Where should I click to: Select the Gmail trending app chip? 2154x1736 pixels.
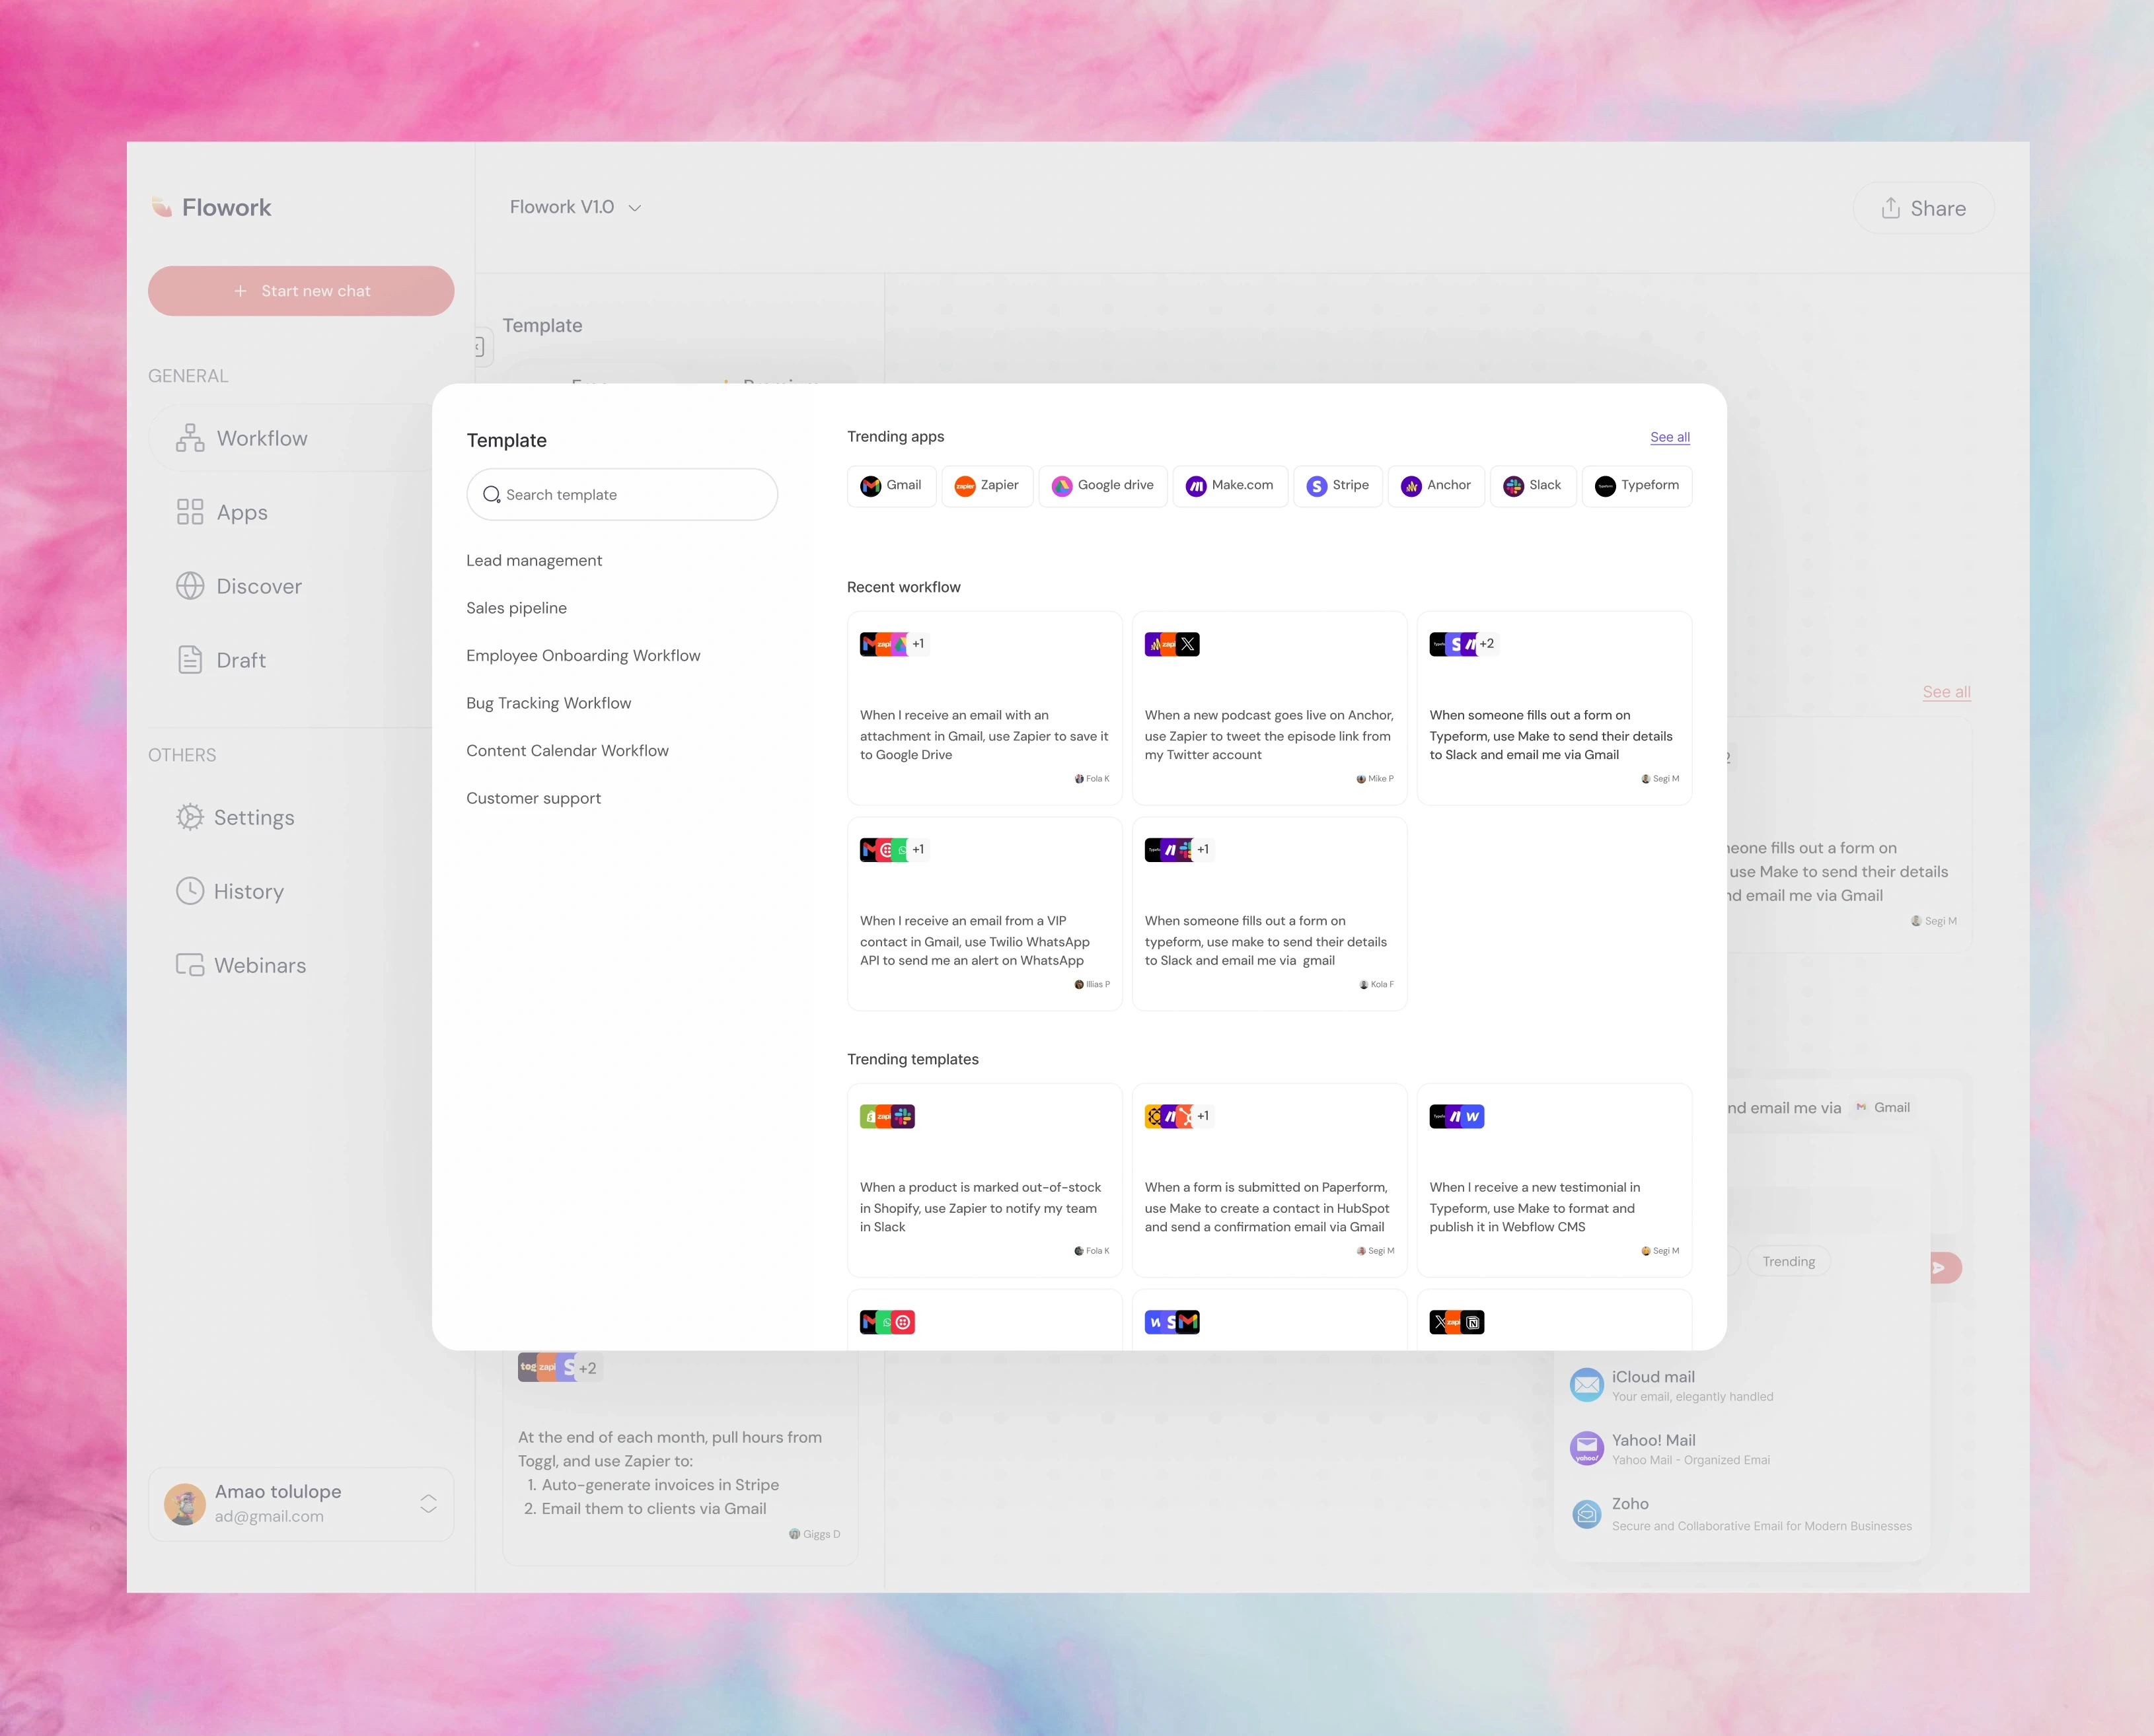coord(891,486)
